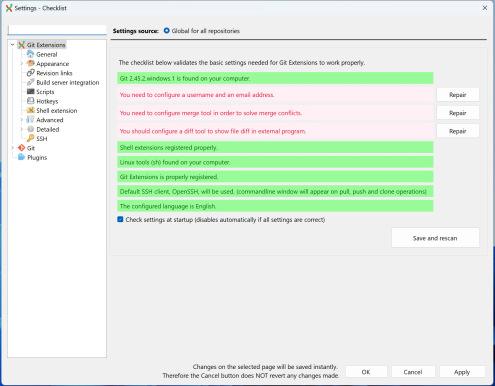Click the Apply button
495x386 pixels.
pyautogui.click(x=462, y=372)
